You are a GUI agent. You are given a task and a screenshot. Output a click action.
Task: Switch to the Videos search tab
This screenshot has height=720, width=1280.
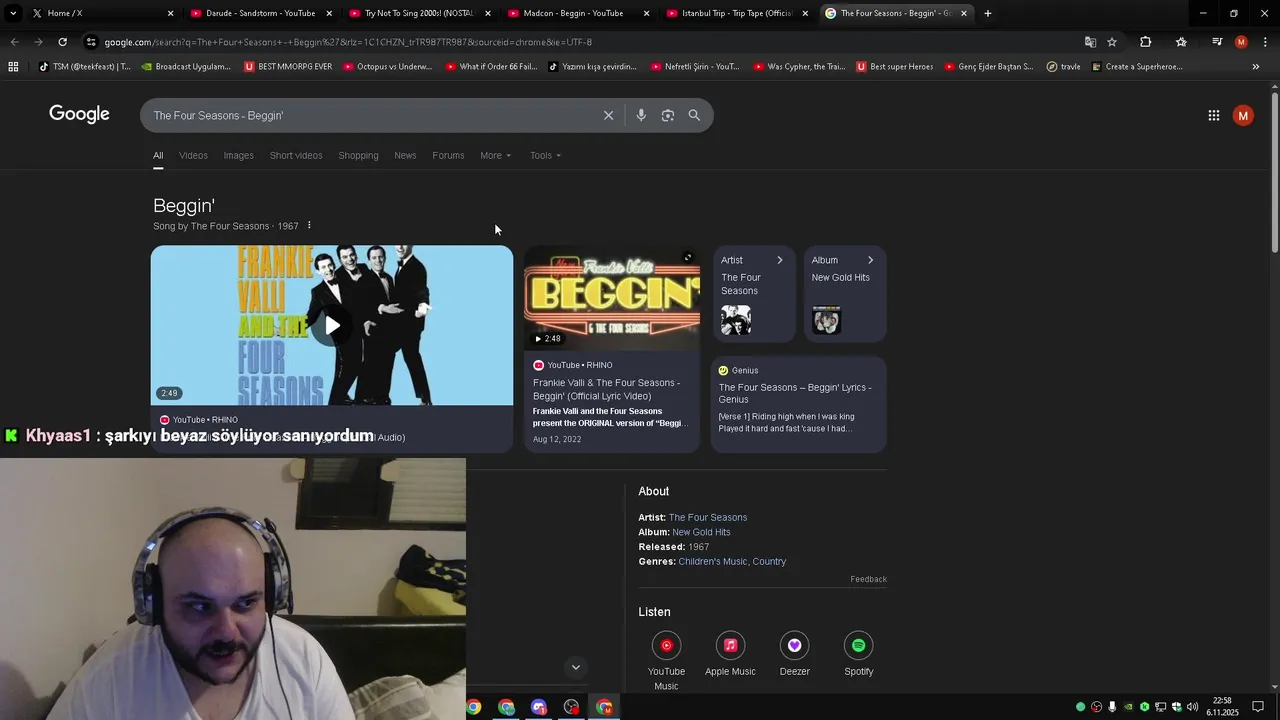[x=193, y=155]
